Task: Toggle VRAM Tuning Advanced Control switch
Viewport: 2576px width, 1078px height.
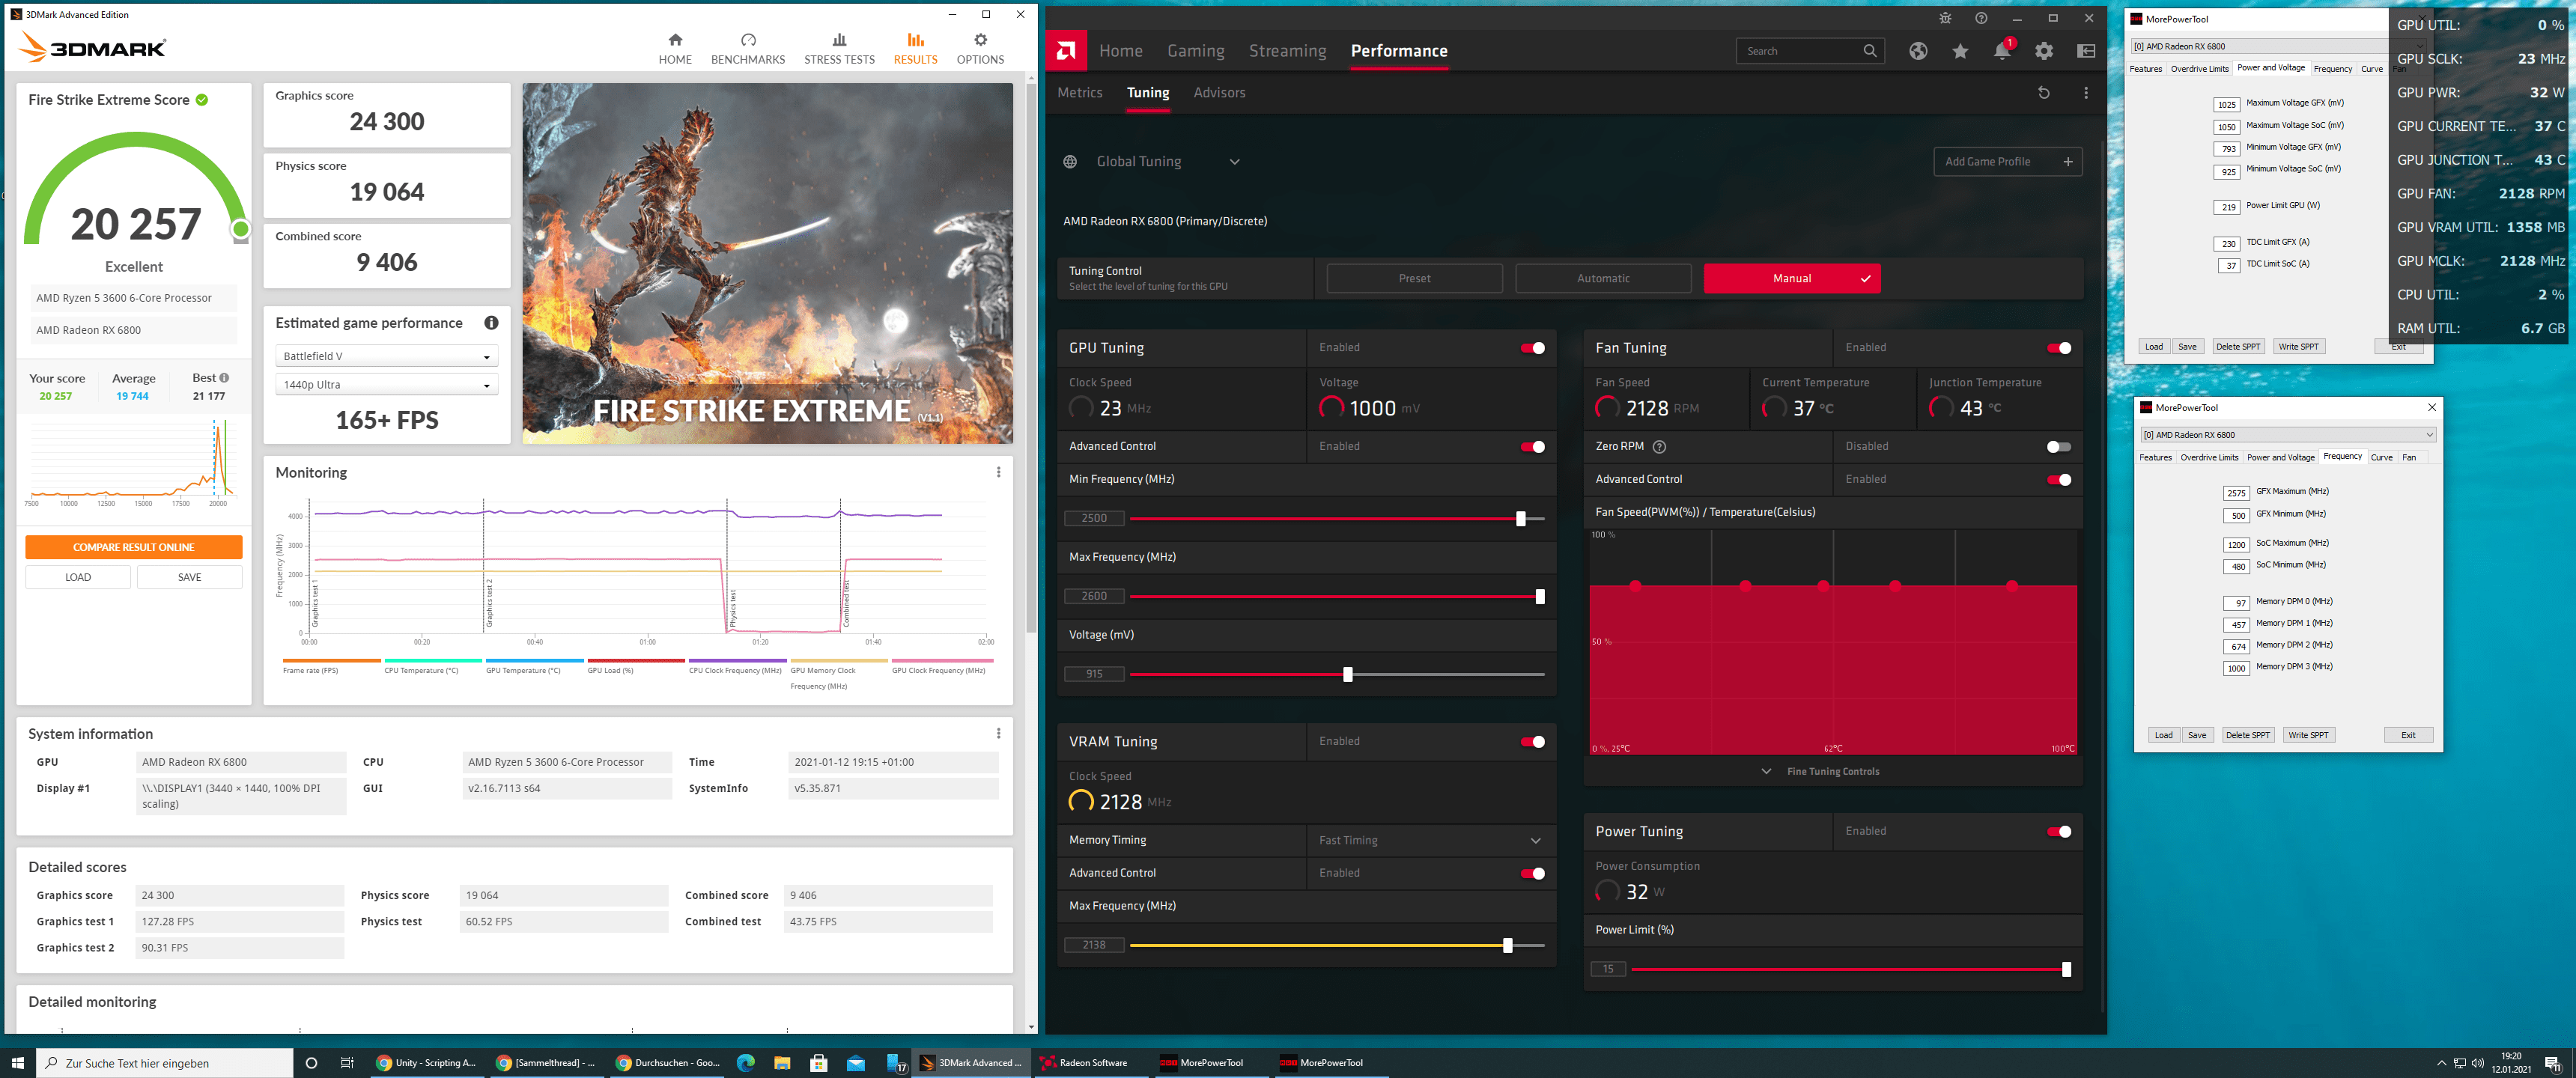Action: [x=1532, y=874]
